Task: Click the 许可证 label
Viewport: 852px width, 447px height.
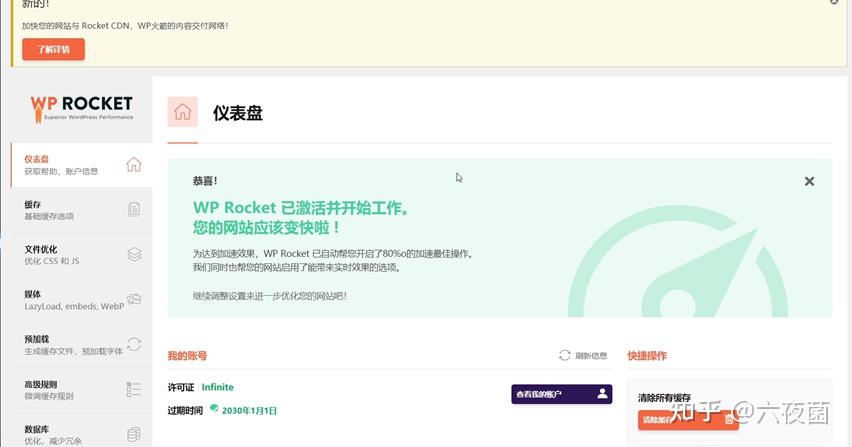Action: [x=181, y=387]
